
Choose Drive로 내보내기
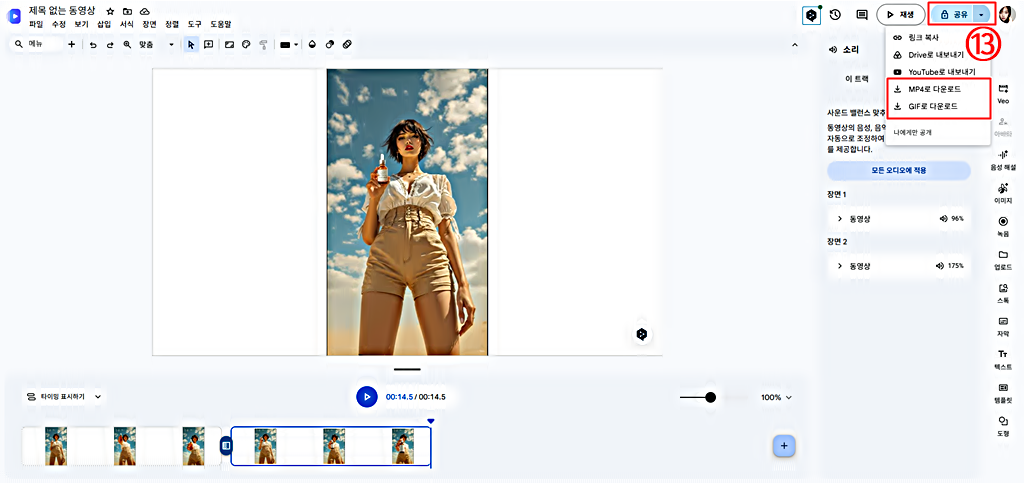click(x=938, y=54)
